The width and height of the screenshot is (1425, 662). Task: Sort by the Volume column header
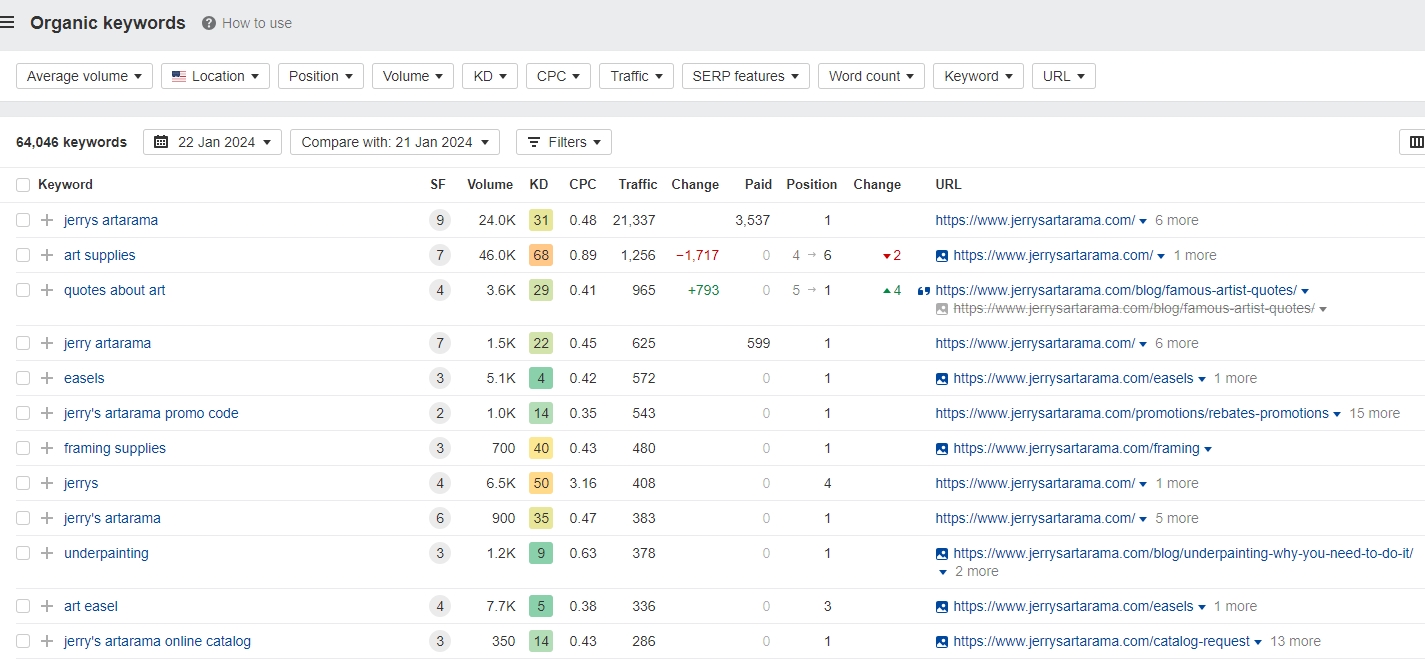[490, 184]
